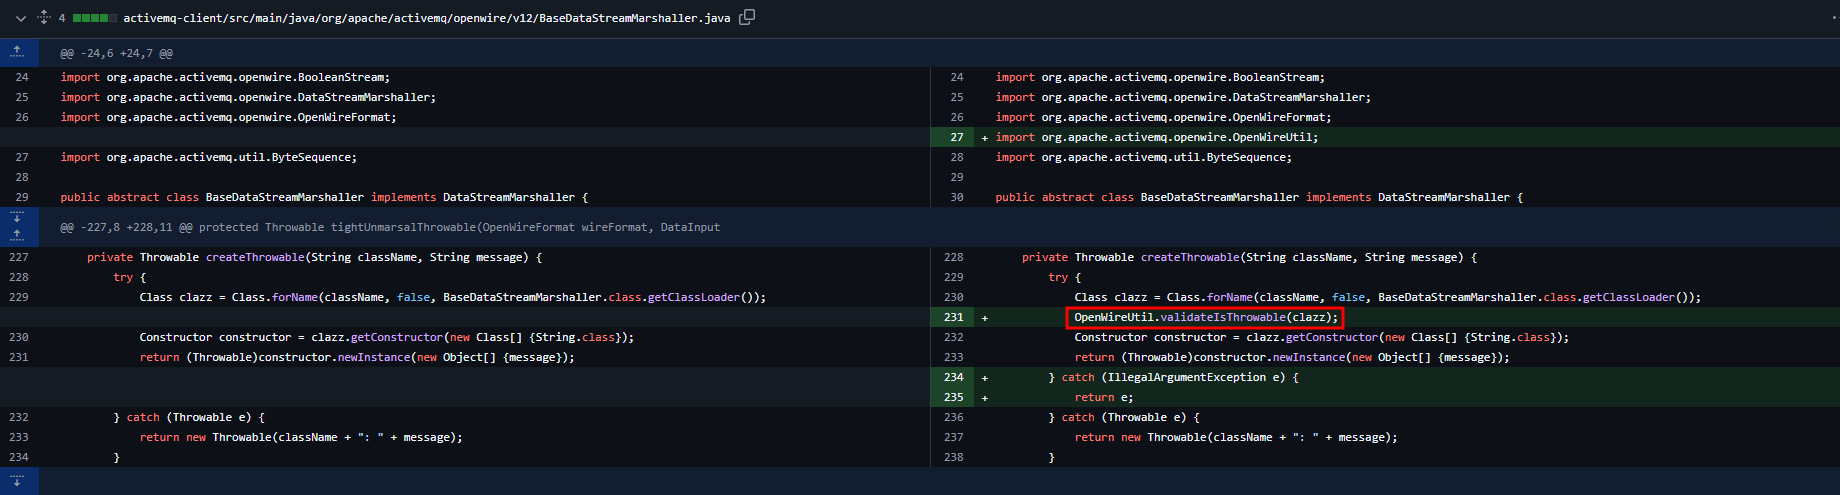This screenshot has height=495, width=1840.
Task: Click the expand-all-lines arrows icon
Action: tap(43, 17)
